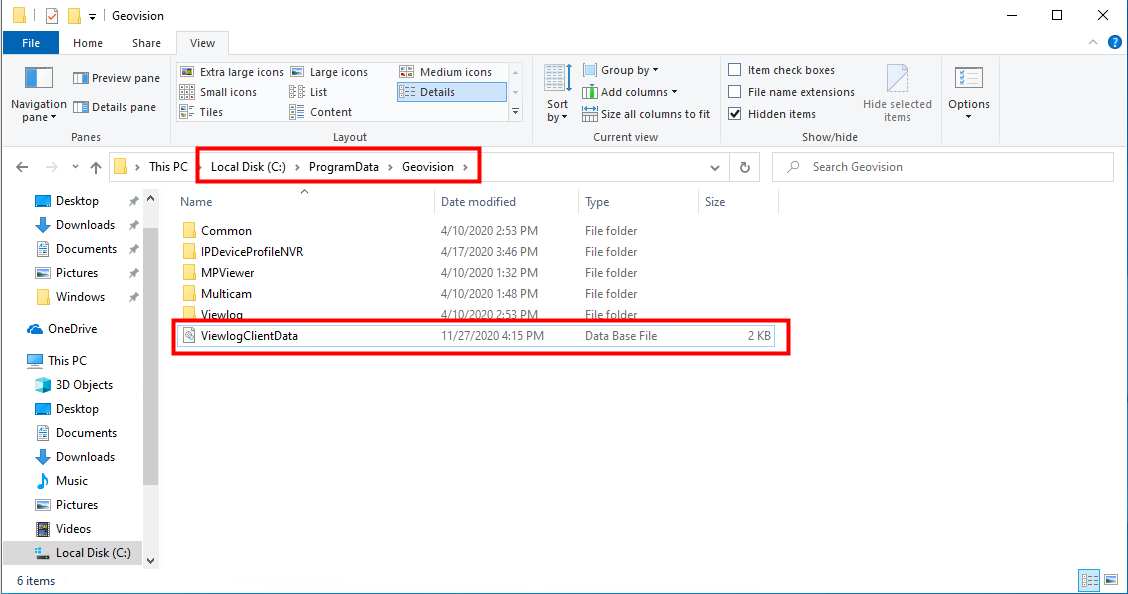Screen dimensions: 1128x594
Task: Select the Common folder
Action: click(226, 231)
